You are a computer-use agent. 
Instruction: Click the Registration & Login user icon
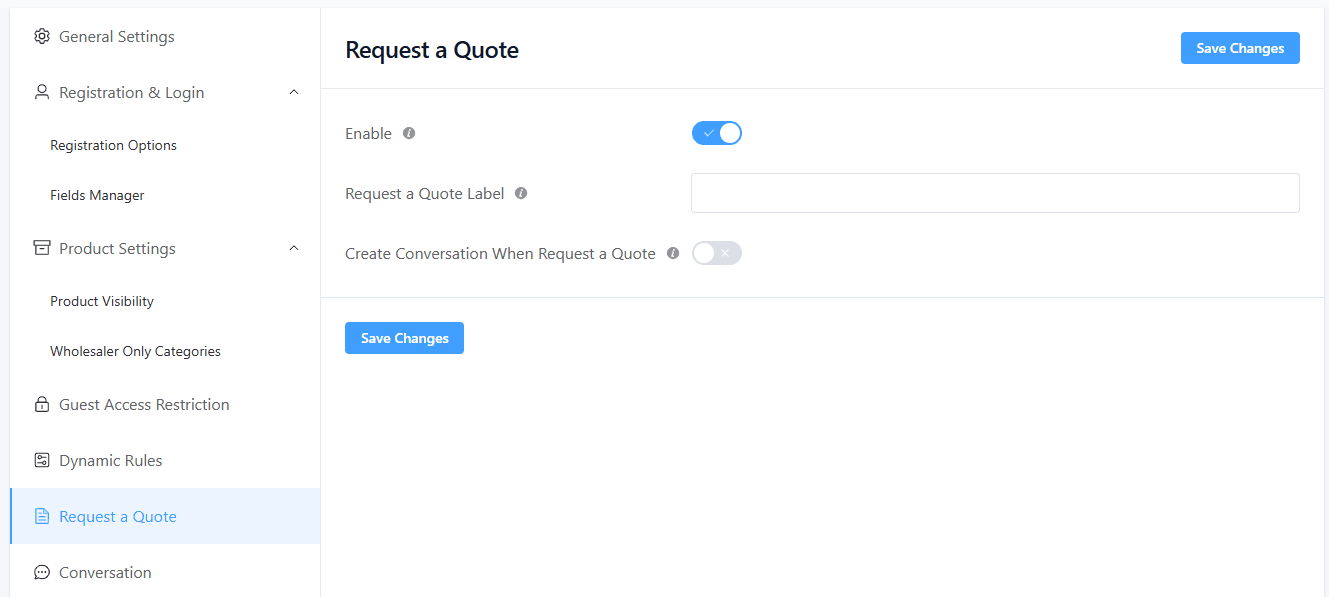pos(42,93)
